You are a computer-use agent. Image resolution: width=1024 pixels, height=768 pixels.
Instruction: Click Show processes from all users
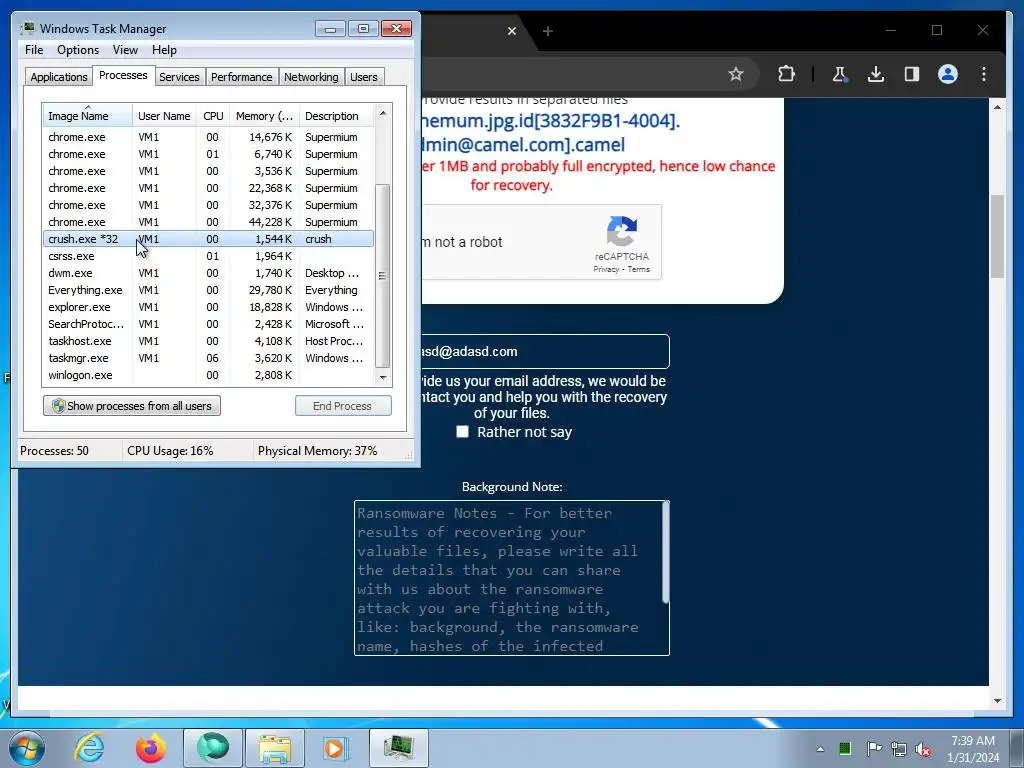[x=132, y=406]
